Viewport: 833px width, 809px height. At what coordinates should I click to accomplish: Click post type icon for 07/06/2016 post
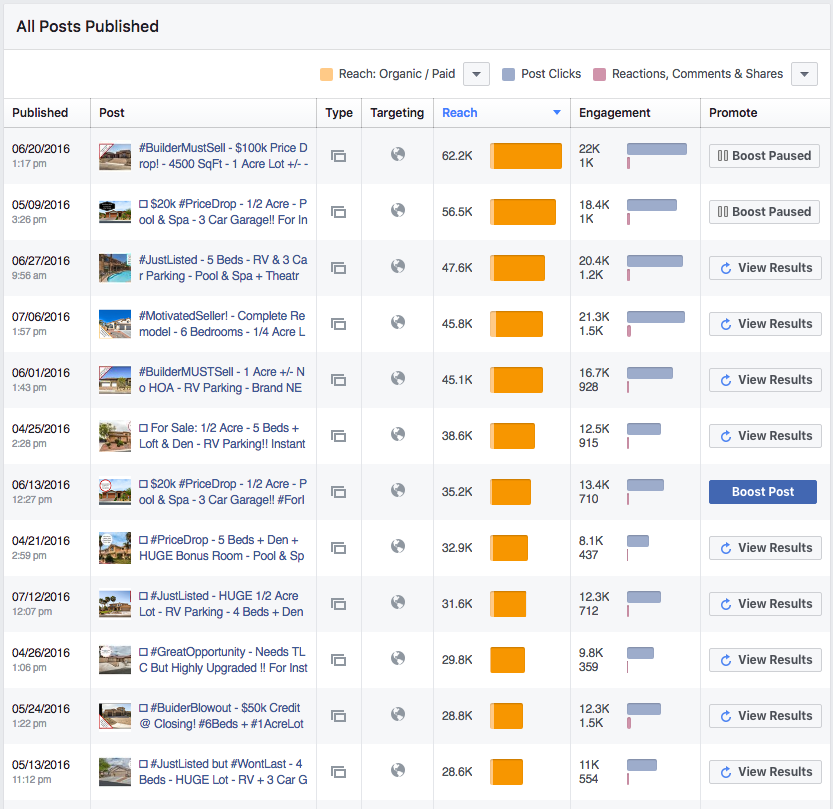coord(338,324)
